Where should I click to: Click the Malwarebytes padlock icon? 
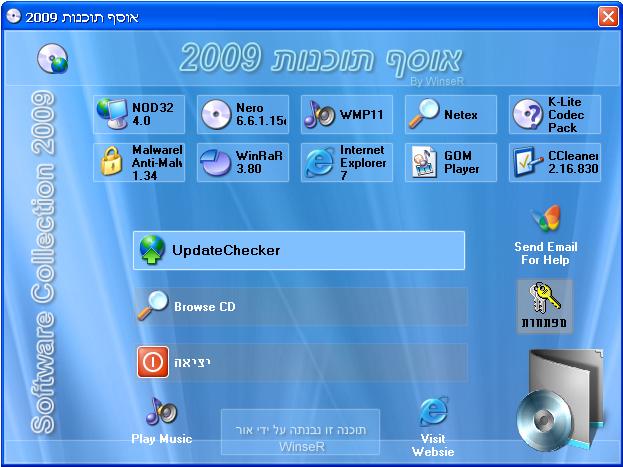pyautogui.click(x=111, y=161)
